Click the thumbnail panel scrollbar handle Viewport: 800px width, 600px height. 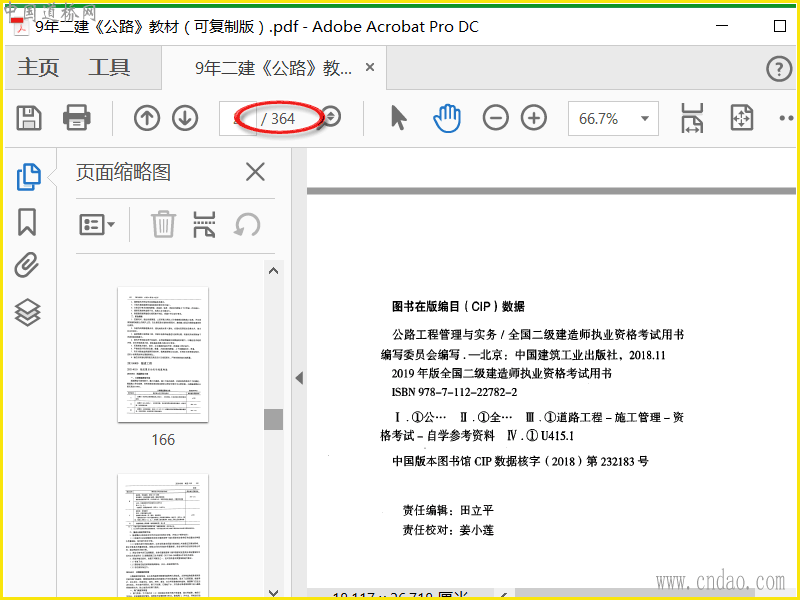(273, 419)
